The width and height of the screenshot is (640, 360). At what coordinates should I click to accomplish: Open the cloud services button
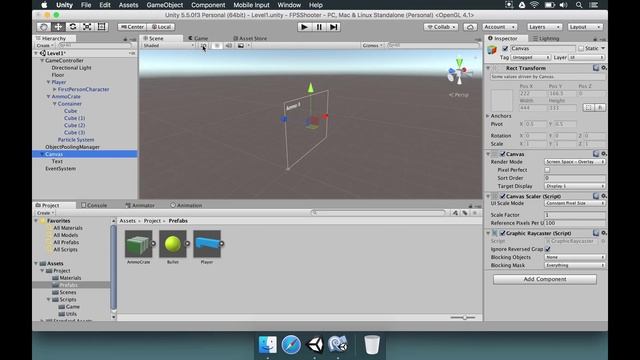(x=470, y=27)
